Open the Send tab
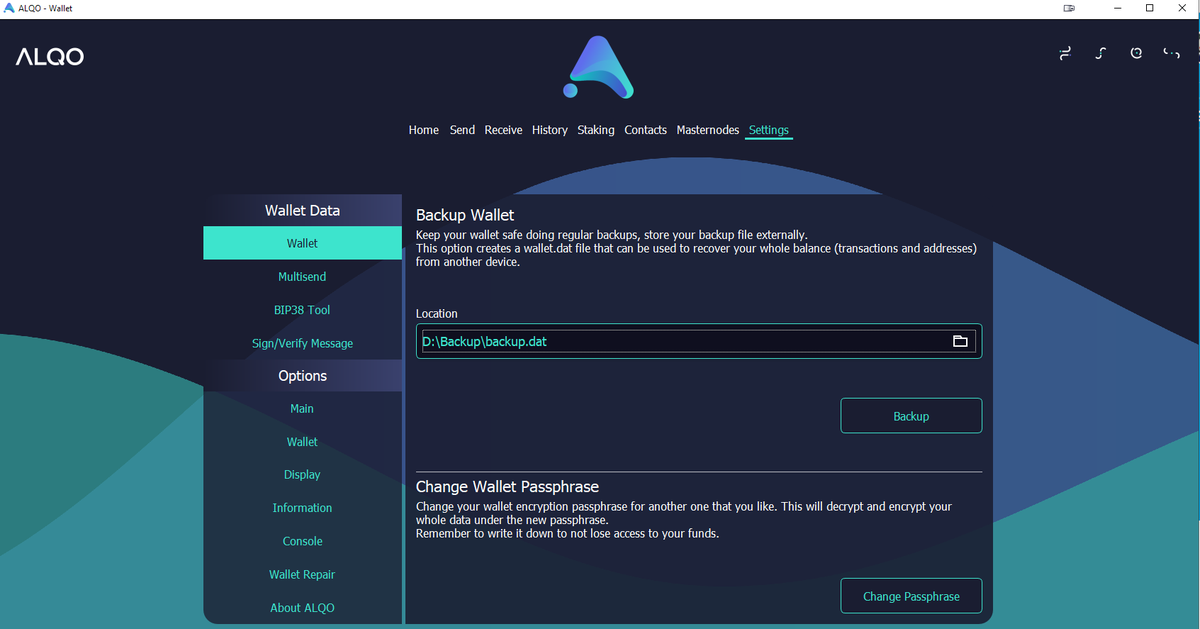Screen dimensions: 1200x629 (462, 130)
